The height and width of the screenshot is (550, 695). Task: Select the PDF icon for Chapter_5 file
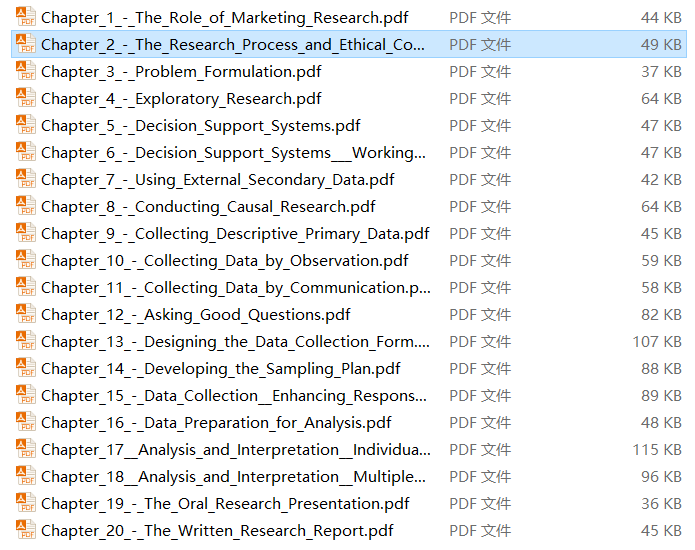click(26, 125)
